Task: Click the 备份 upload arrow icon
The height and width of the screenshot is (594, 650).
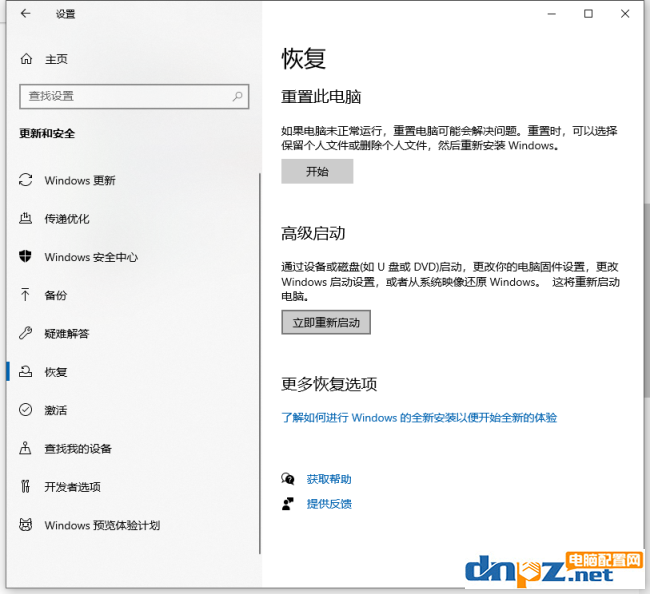Action: (x=25, y=295)
